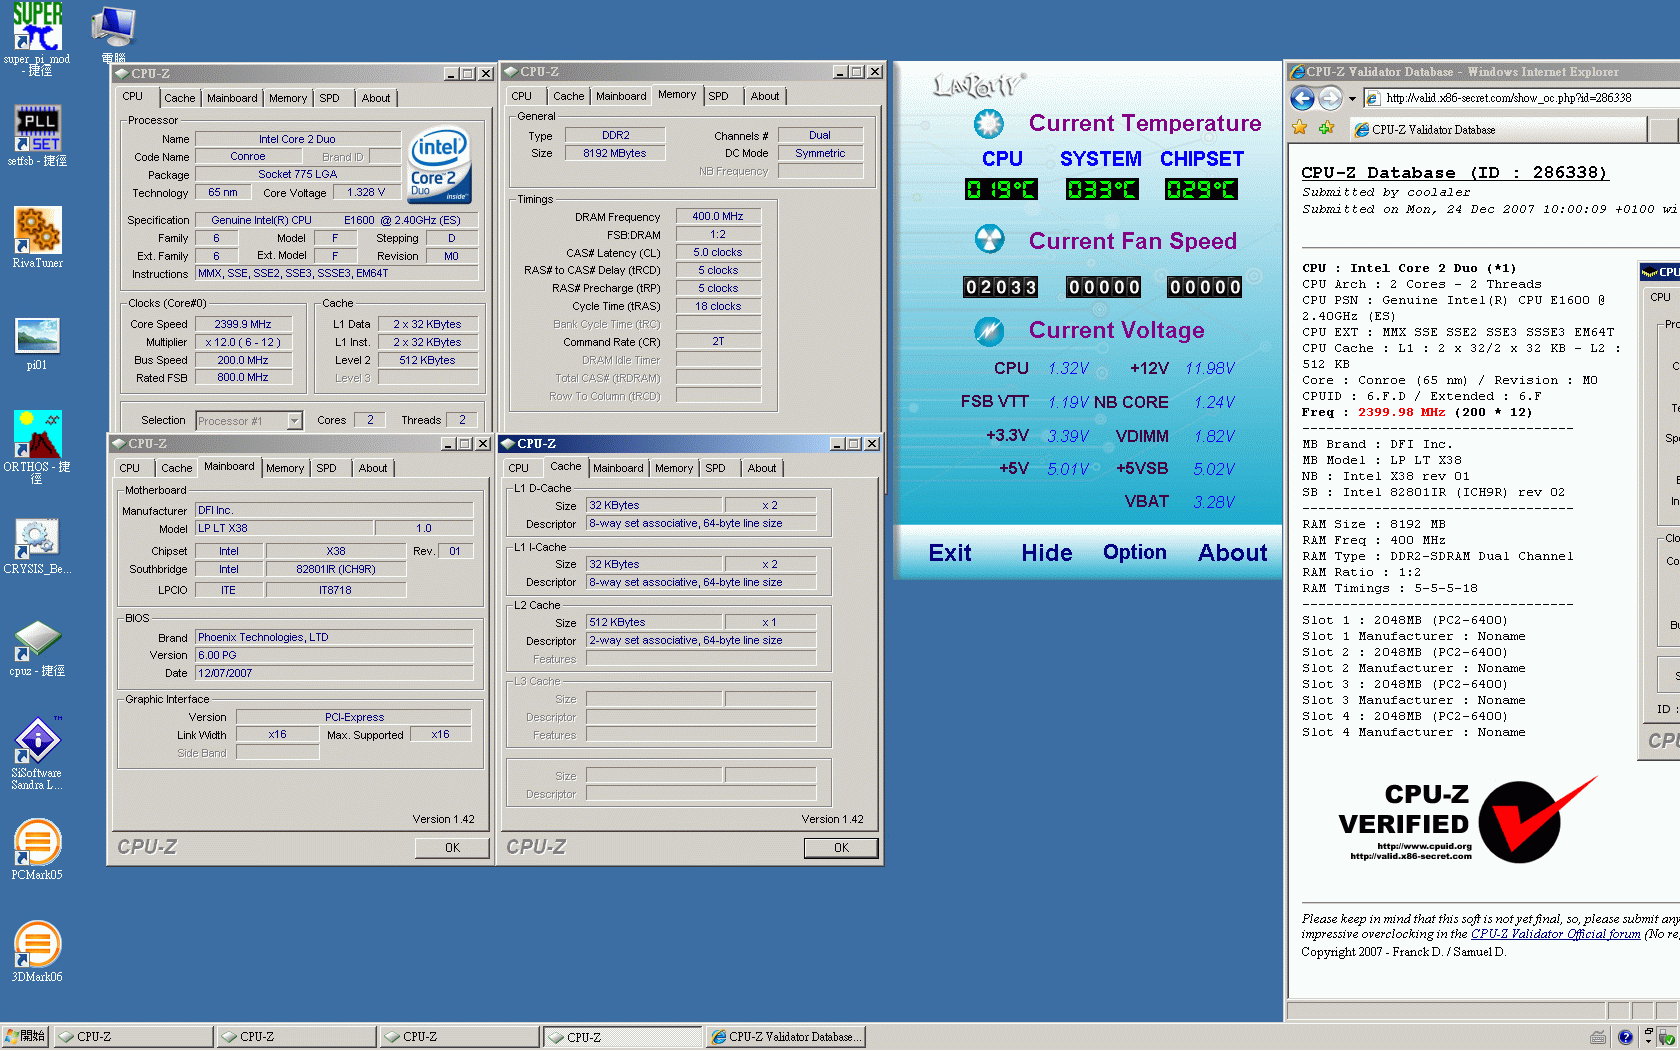Click the Intel Core 2 Duo logo

point(439,164)
